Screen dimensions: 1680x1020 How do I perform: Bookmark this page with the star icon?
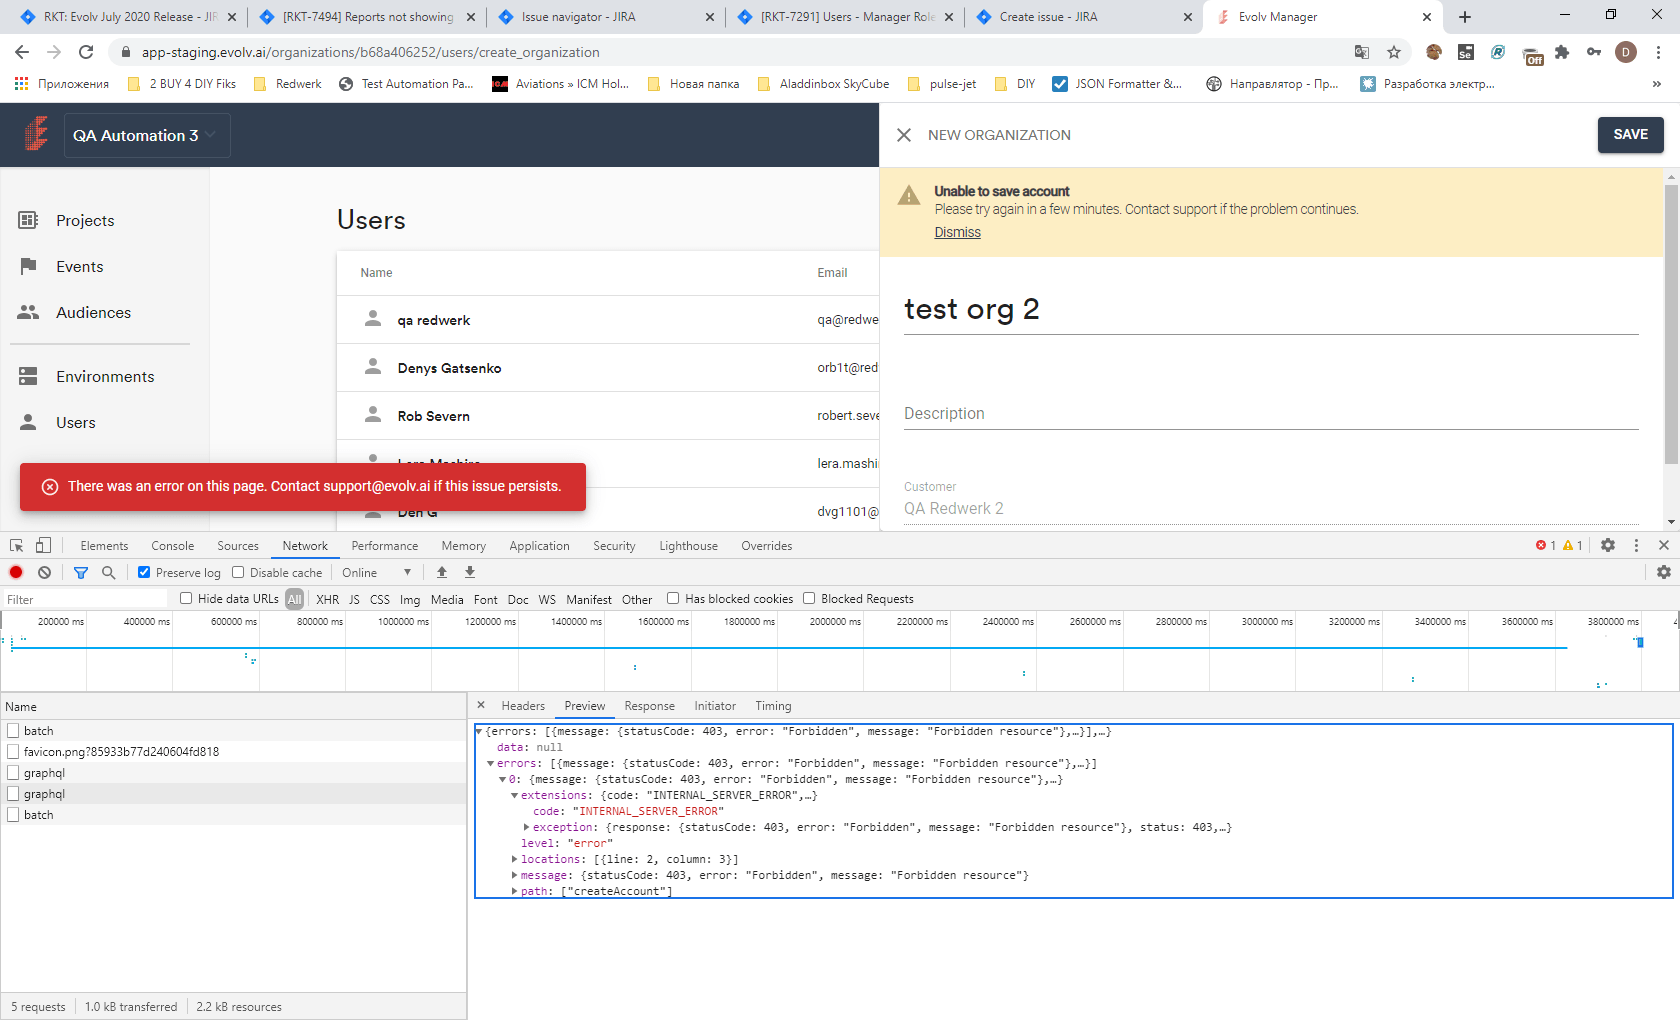pos(1394,52)
